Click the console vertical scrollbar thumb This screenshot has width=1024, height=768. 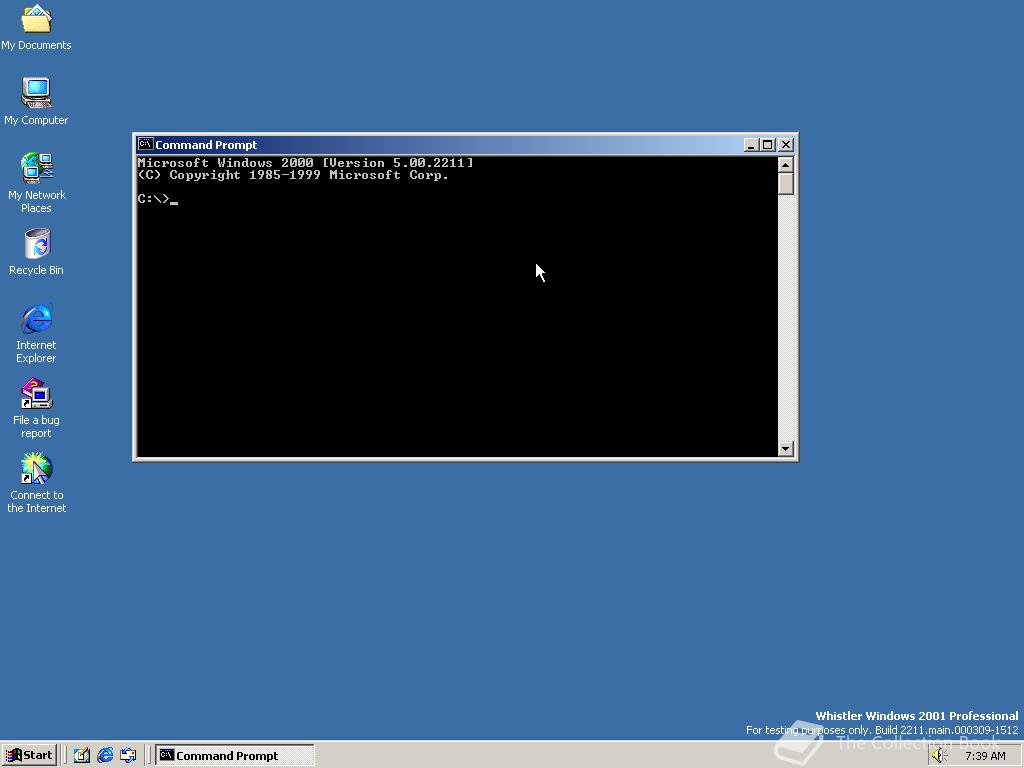click(786, 184)
